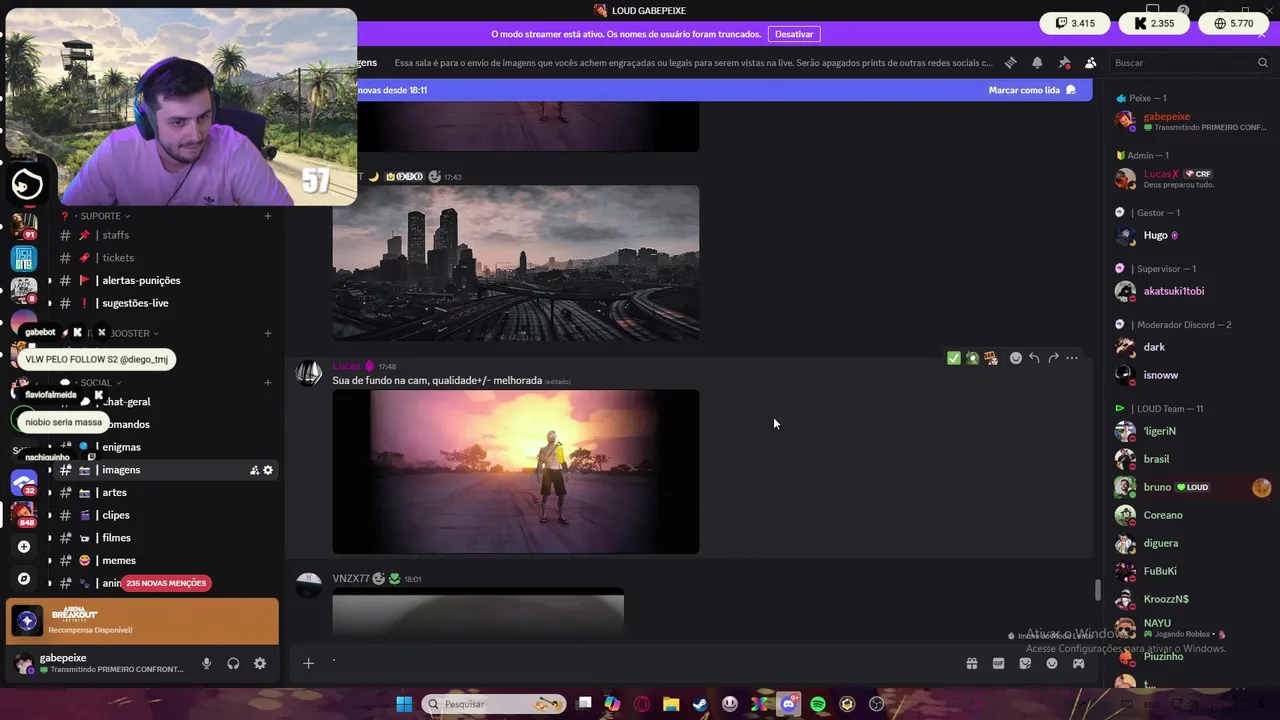Open imagens channel settings gear
This screenshot has width=1280, height=720.
click(x=267, y=470)
